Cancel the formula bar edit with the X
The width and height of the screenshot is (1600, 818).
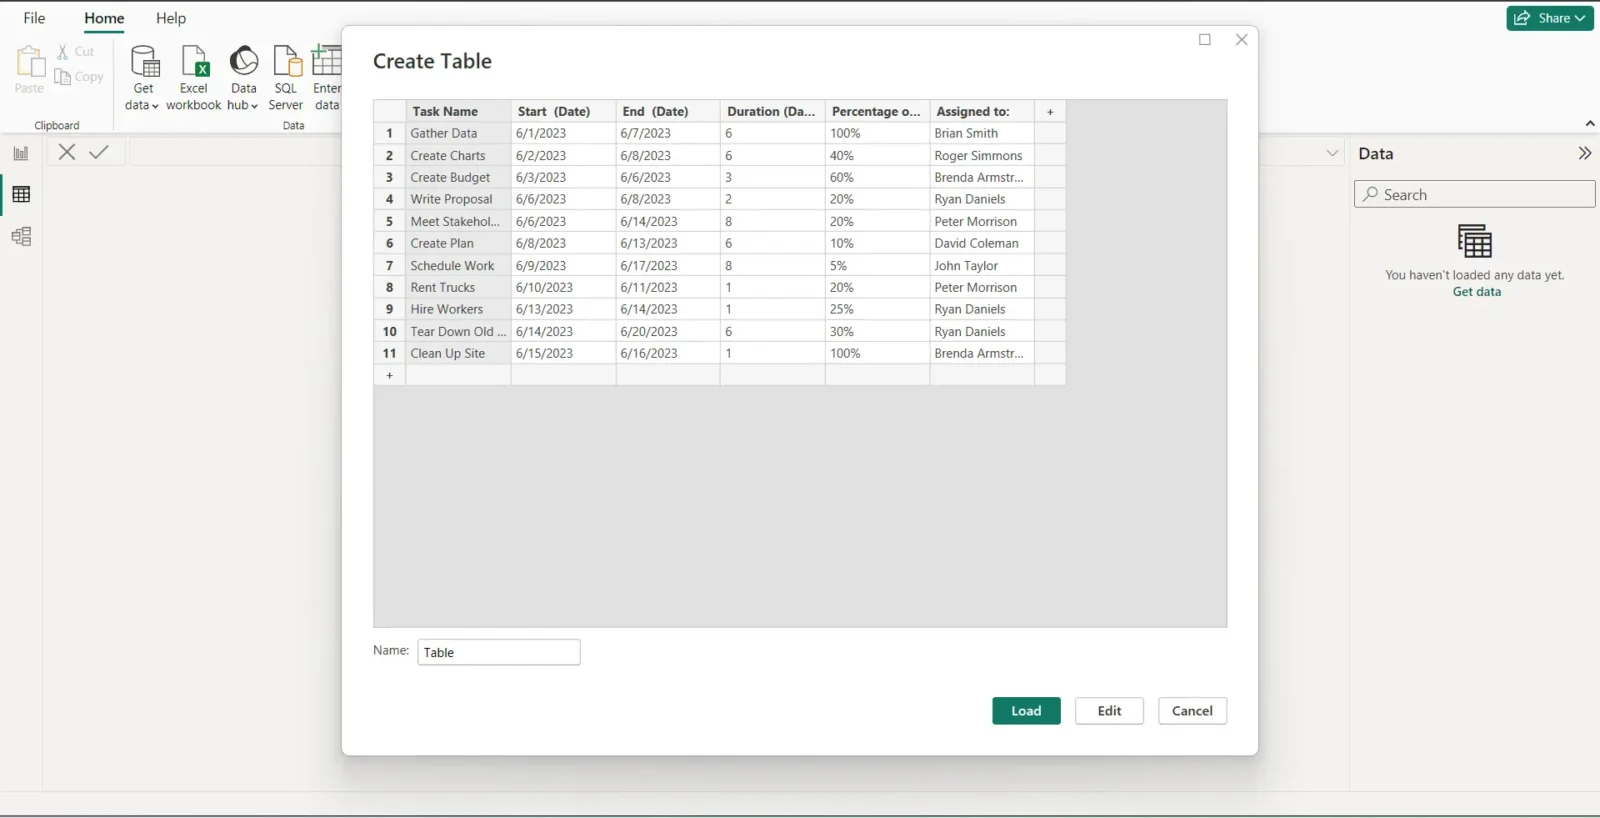coord(67,152)
